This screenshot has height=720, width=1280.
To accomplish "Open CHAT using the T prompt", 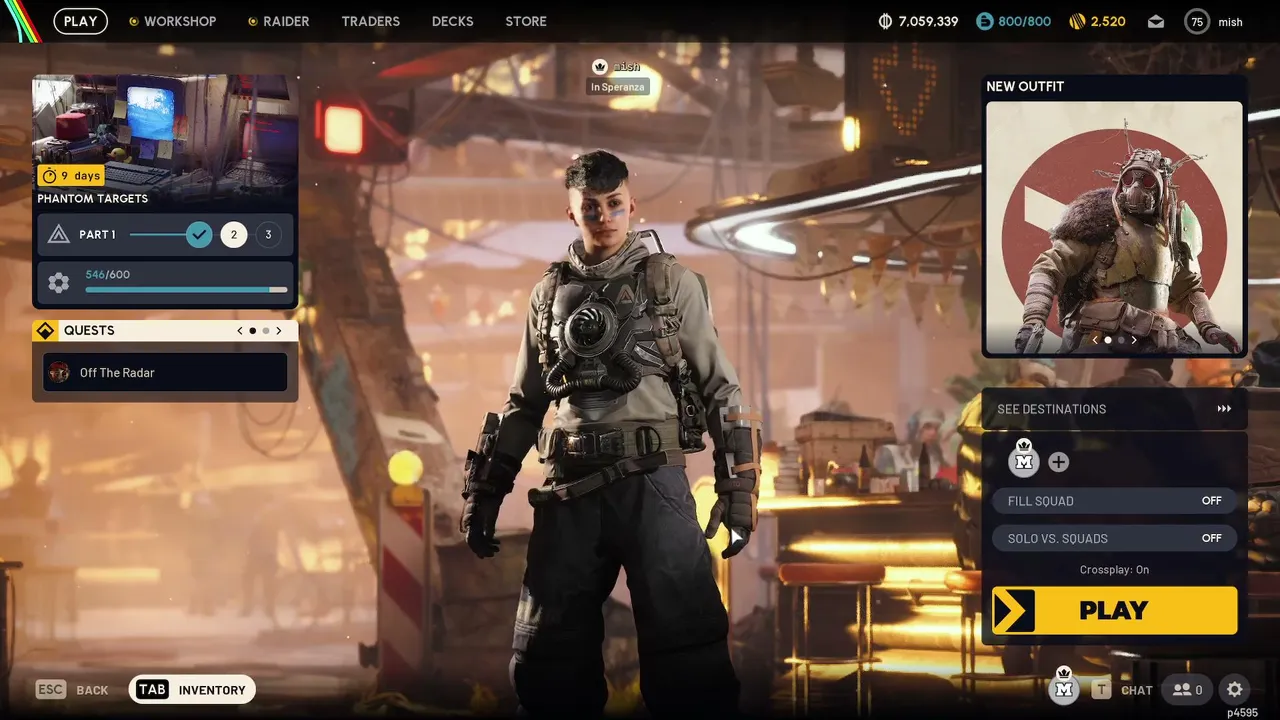I will tap(1122, 690).
